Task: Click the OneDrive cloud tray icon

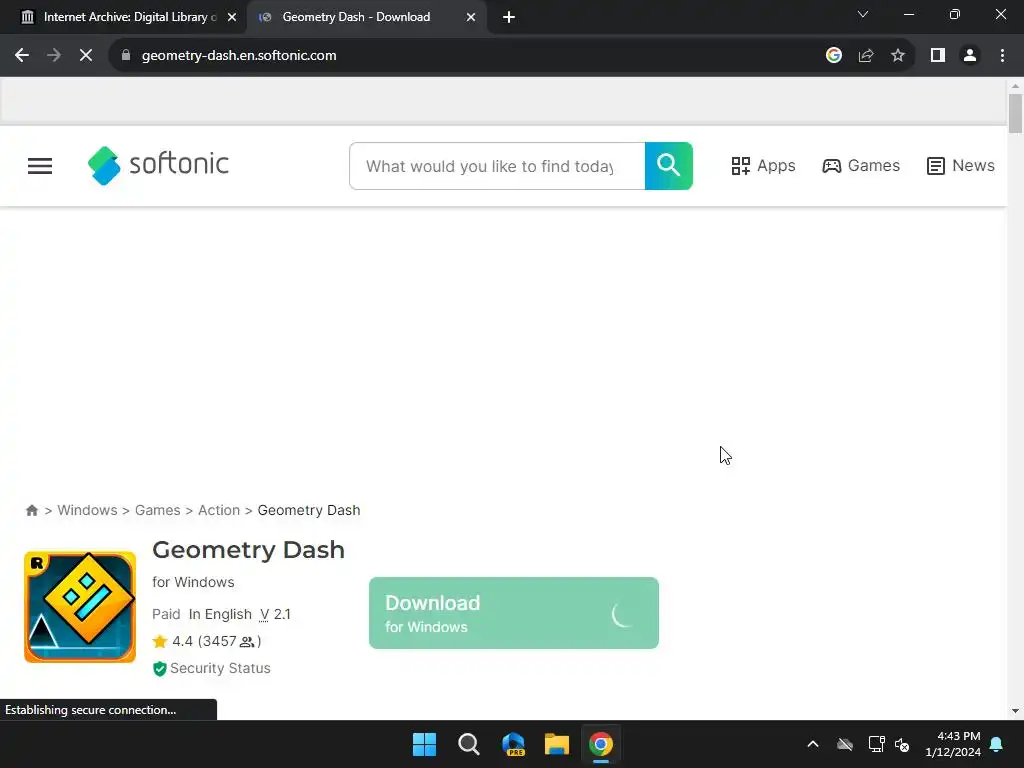Action: click(x=845, y=744)
